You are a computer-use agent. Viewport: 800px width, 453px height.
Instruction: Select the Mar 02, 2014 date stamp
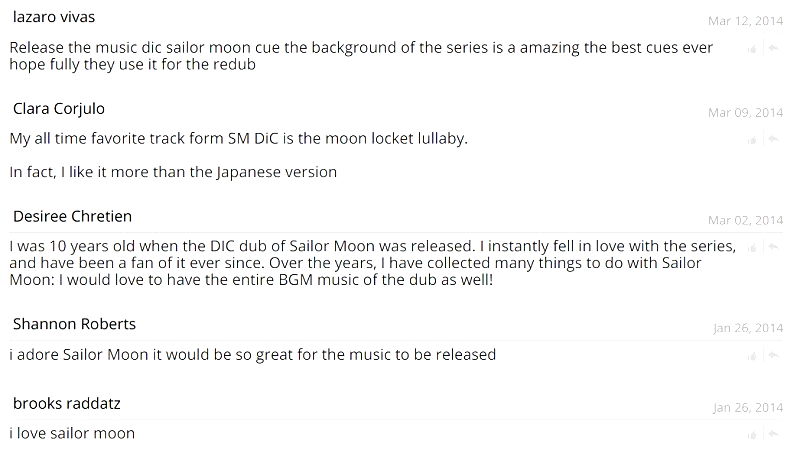coord(745,220)
